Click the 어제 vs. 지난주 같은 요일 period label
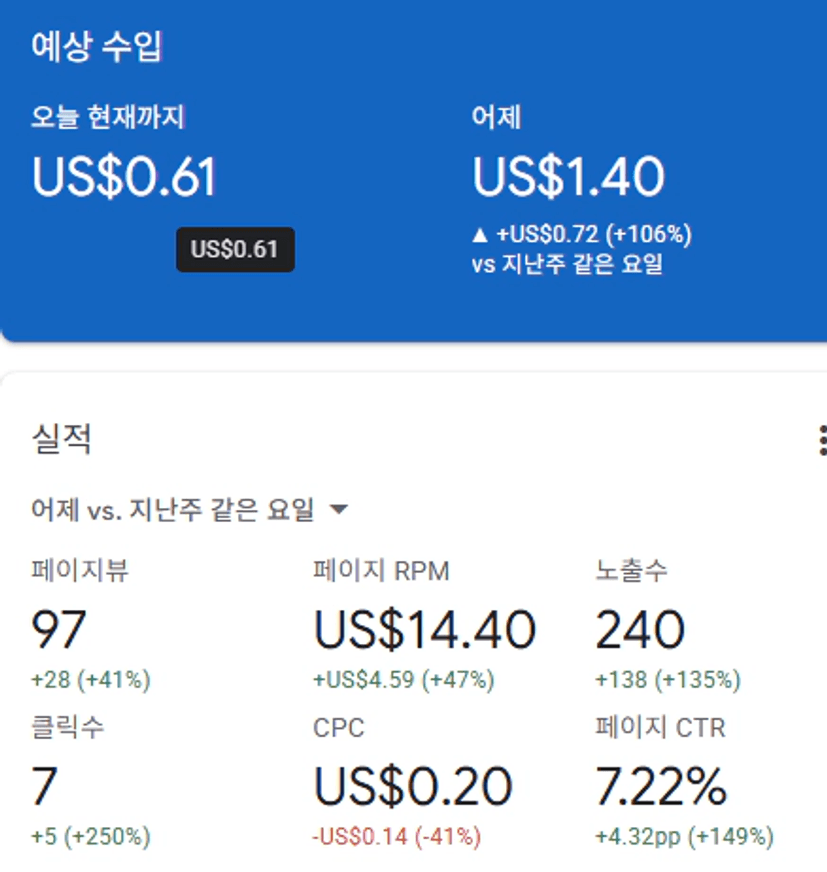The height and width of the screenshot is (872, 827). pos(173,510)
